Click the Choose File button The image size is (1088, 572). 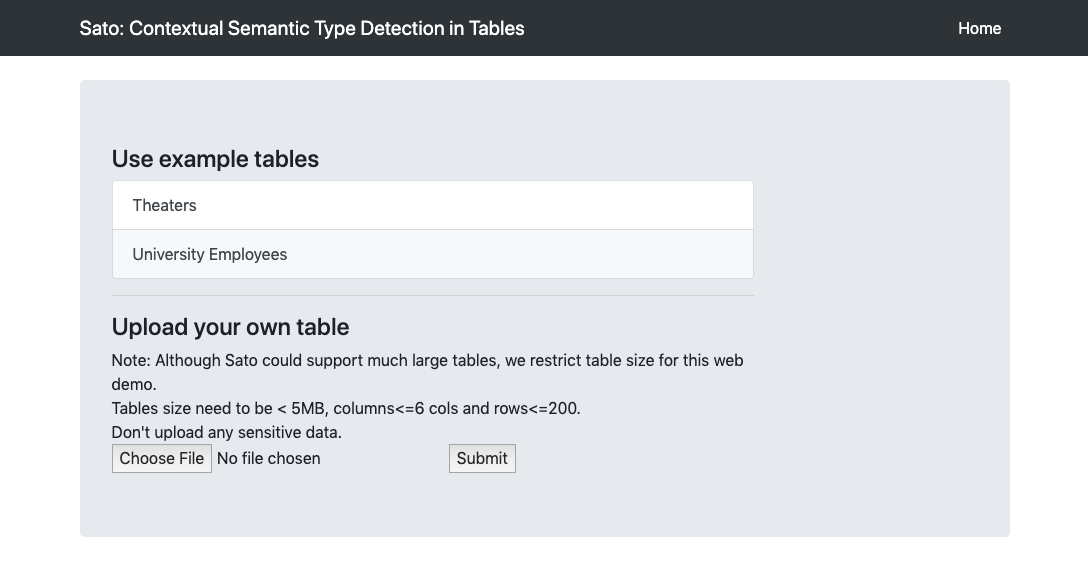162,458
